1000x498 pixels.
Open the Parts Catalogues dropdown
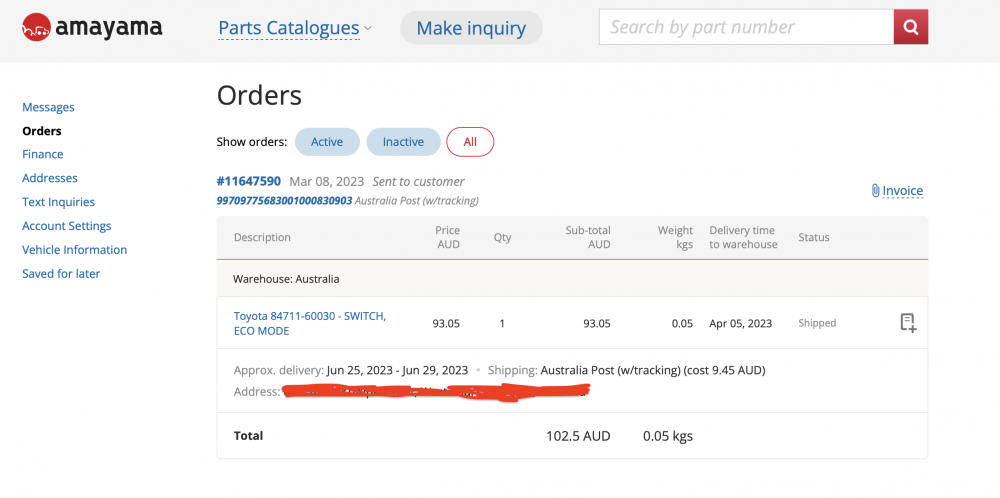click(295, 28)
